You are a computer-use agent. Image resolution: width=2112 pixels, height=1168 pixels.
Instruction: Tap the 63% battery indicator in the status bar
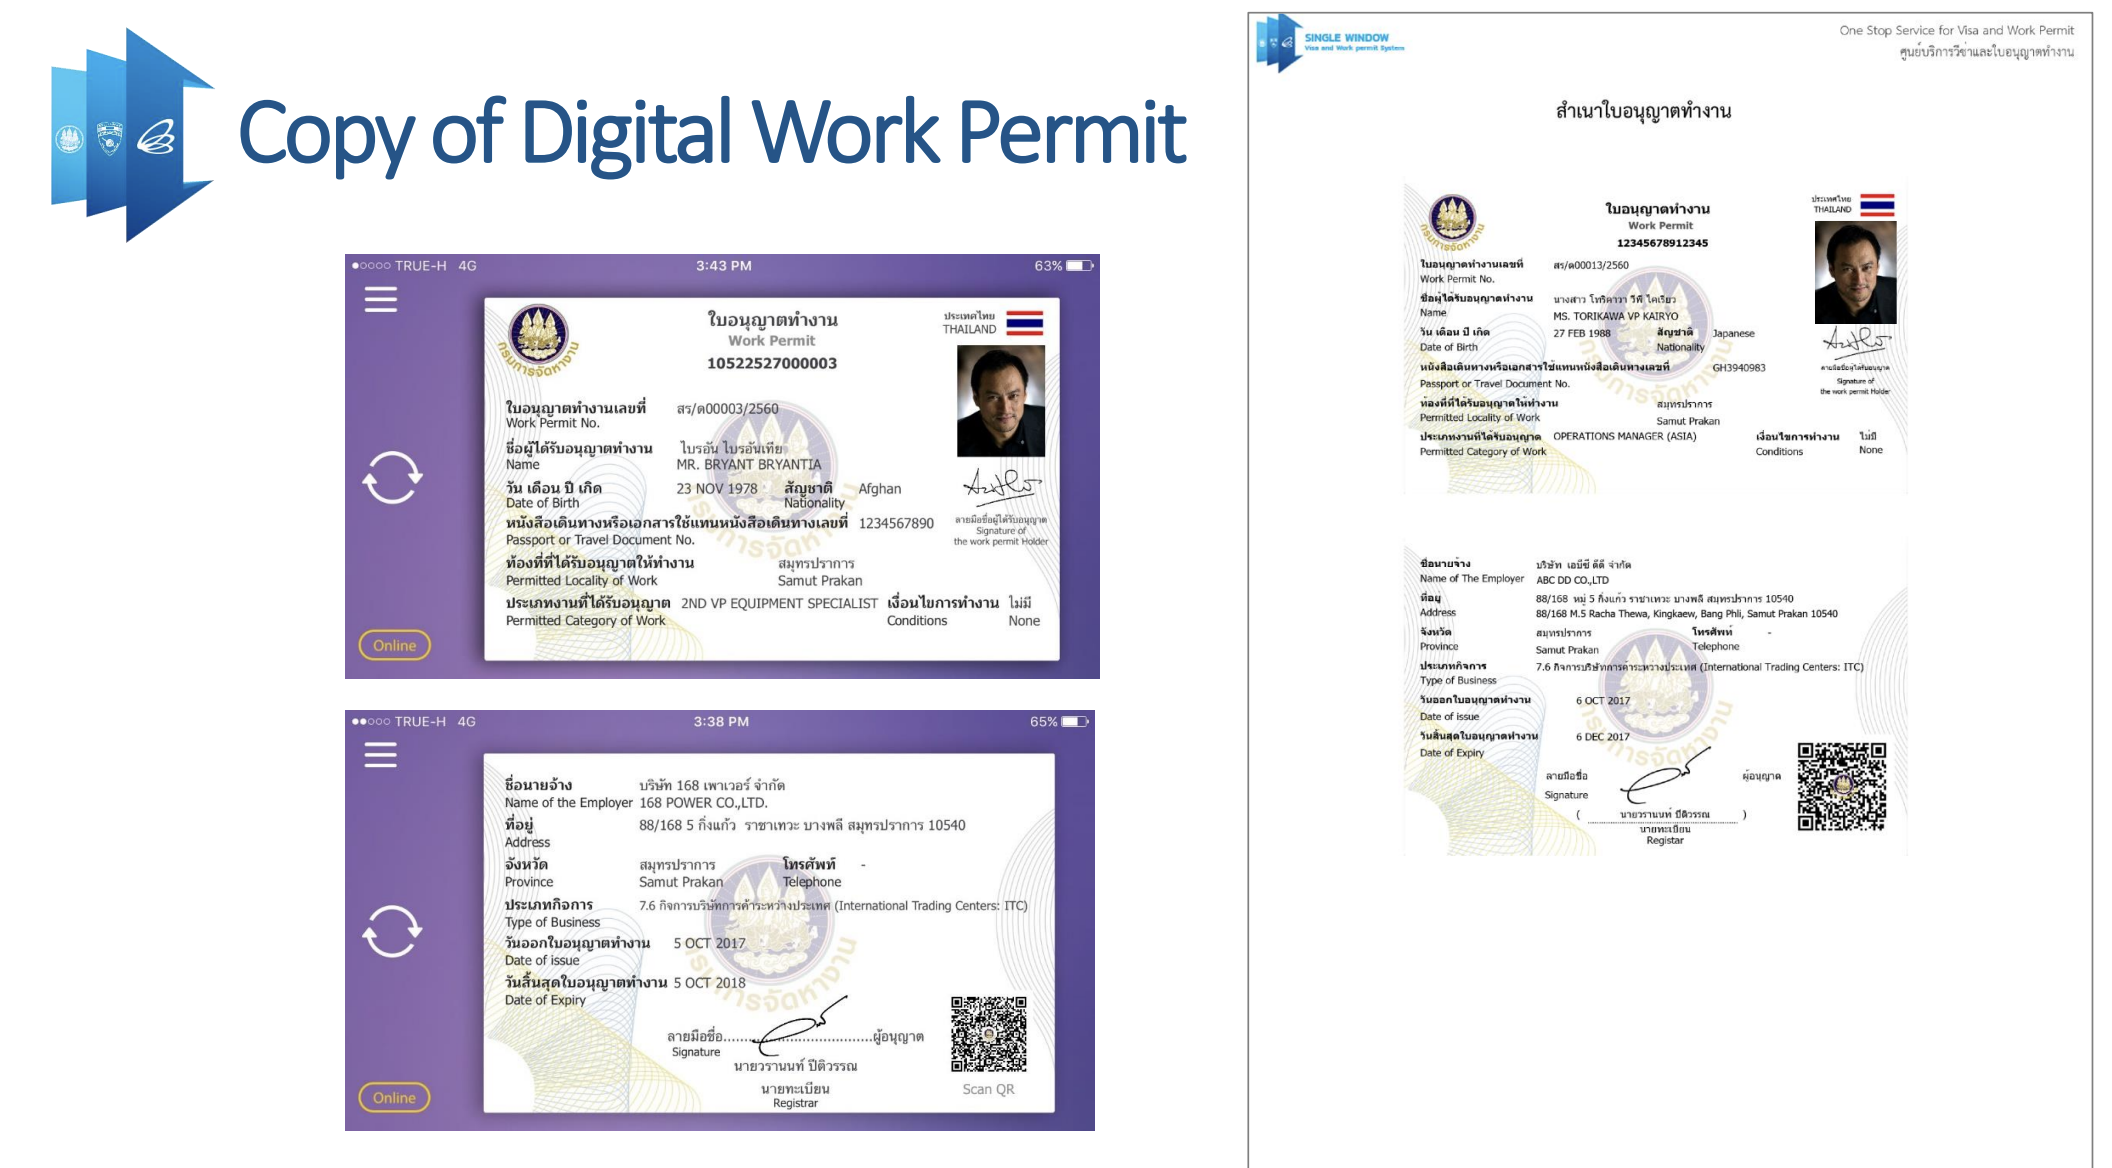(x=1055, y=265)
